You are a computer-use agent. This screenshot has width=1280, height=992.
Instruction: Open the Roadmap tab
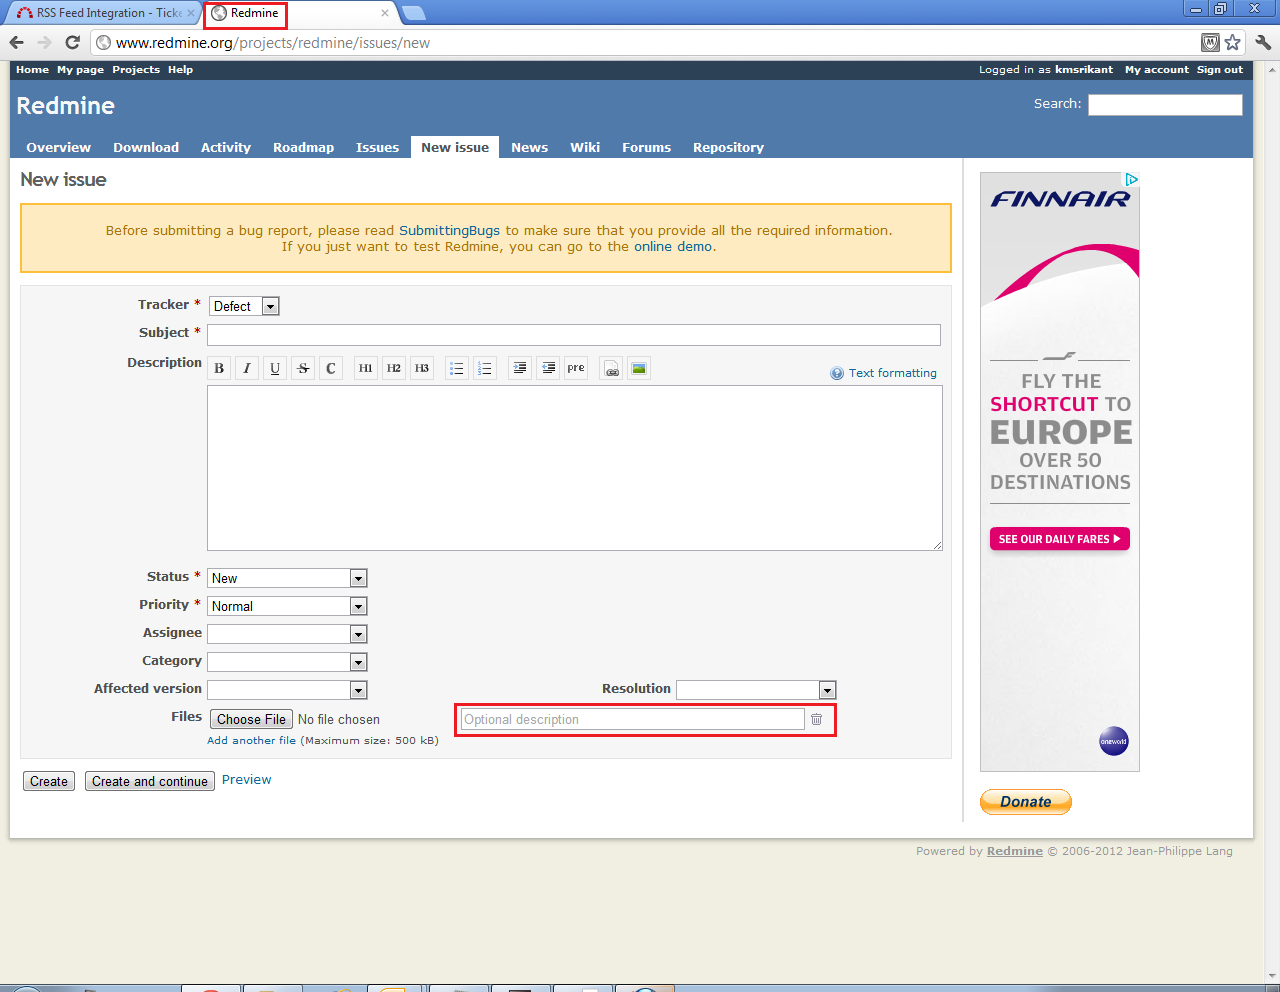click(303, 147)
